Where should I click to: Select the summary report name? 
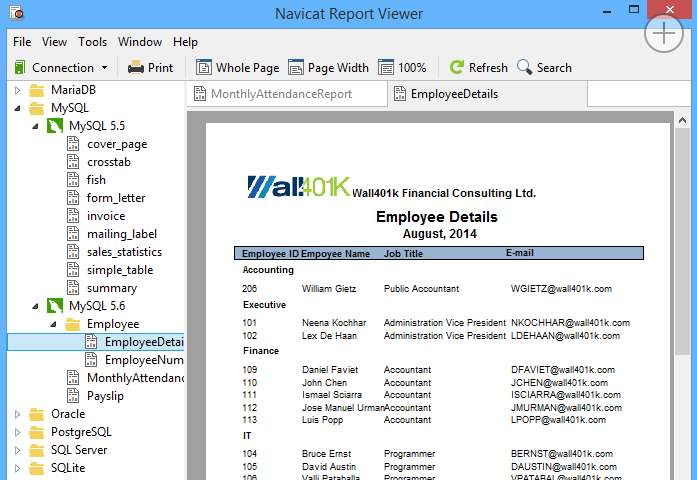point(112,288)
